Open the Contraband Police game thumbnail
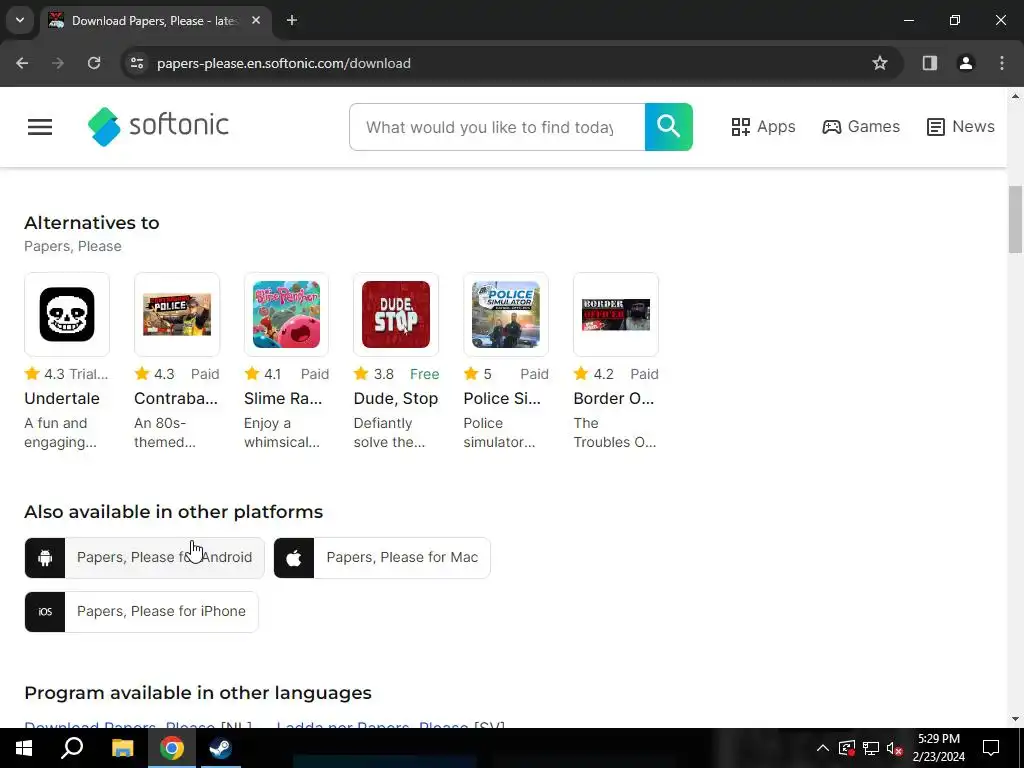1024x768 pixels. [177, 314]
